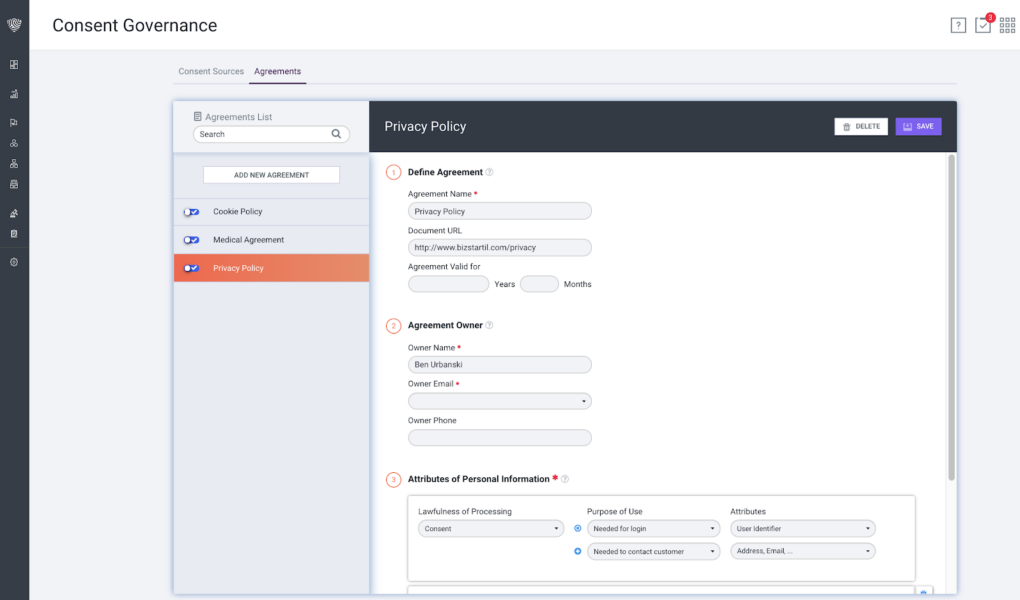Switch to the Consent Sources tab
Image resolution: width=1020 pixels, height=600 pixels.
210,72
